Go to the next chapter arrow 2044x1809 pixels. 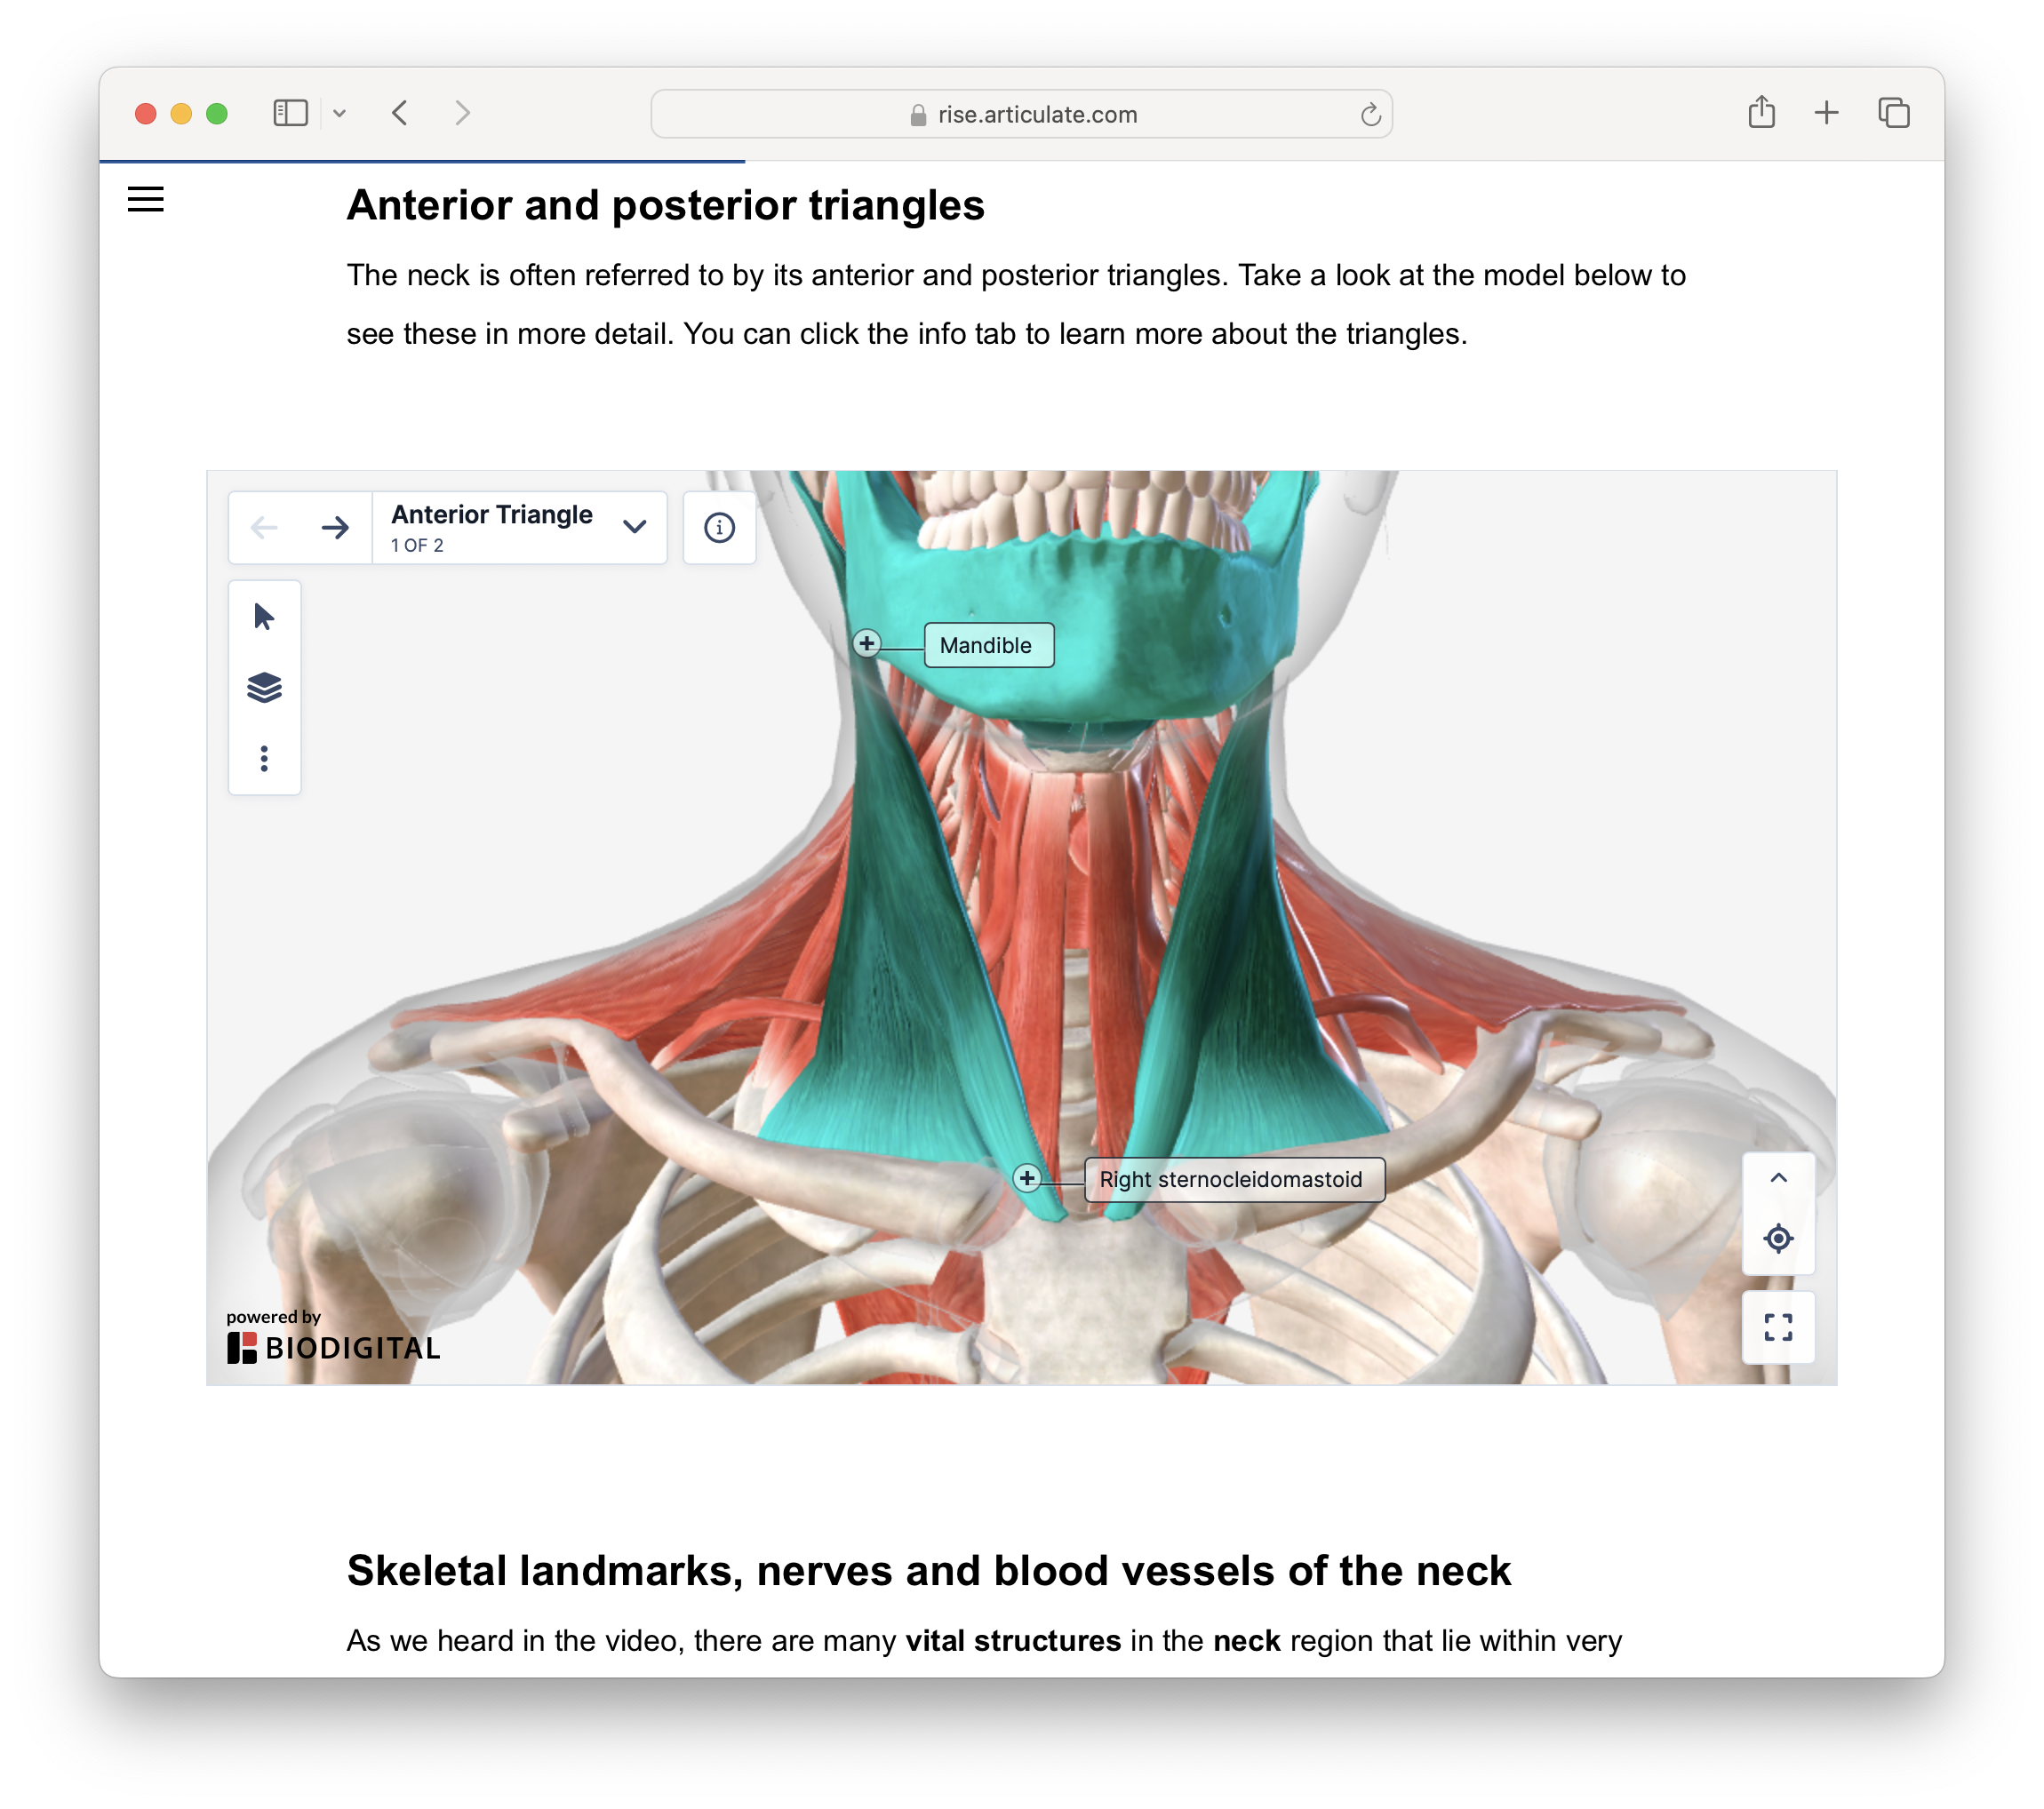(x=335, y=527)
